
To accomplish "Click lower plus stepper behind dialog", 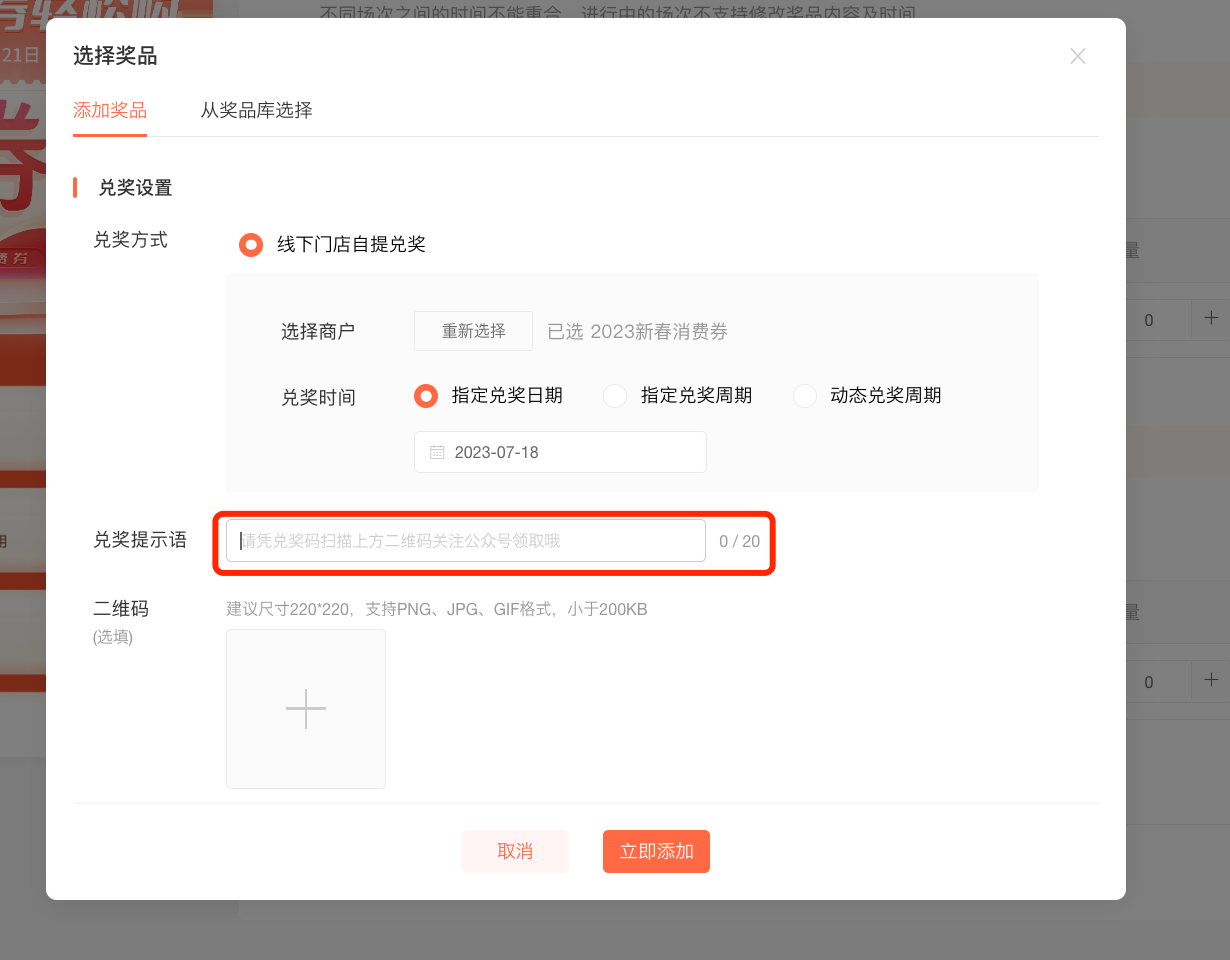I will pyautogui.click(x=1211, y=680).
